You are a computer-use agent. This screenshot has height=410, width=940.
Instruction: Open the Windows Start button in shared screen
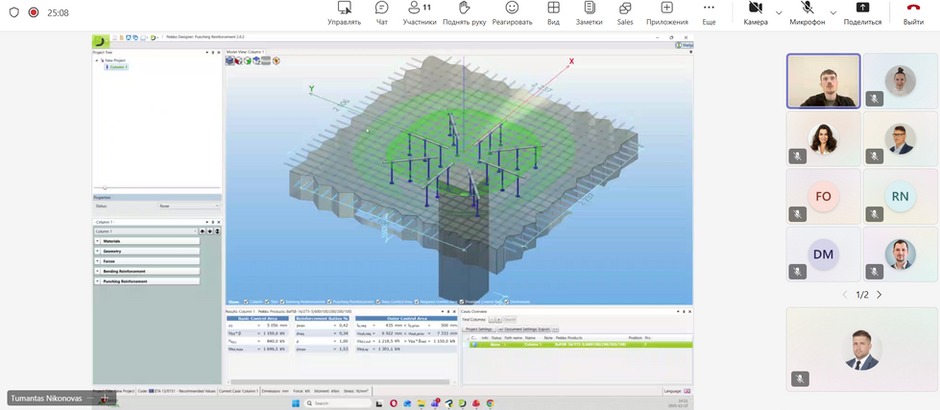296,403
